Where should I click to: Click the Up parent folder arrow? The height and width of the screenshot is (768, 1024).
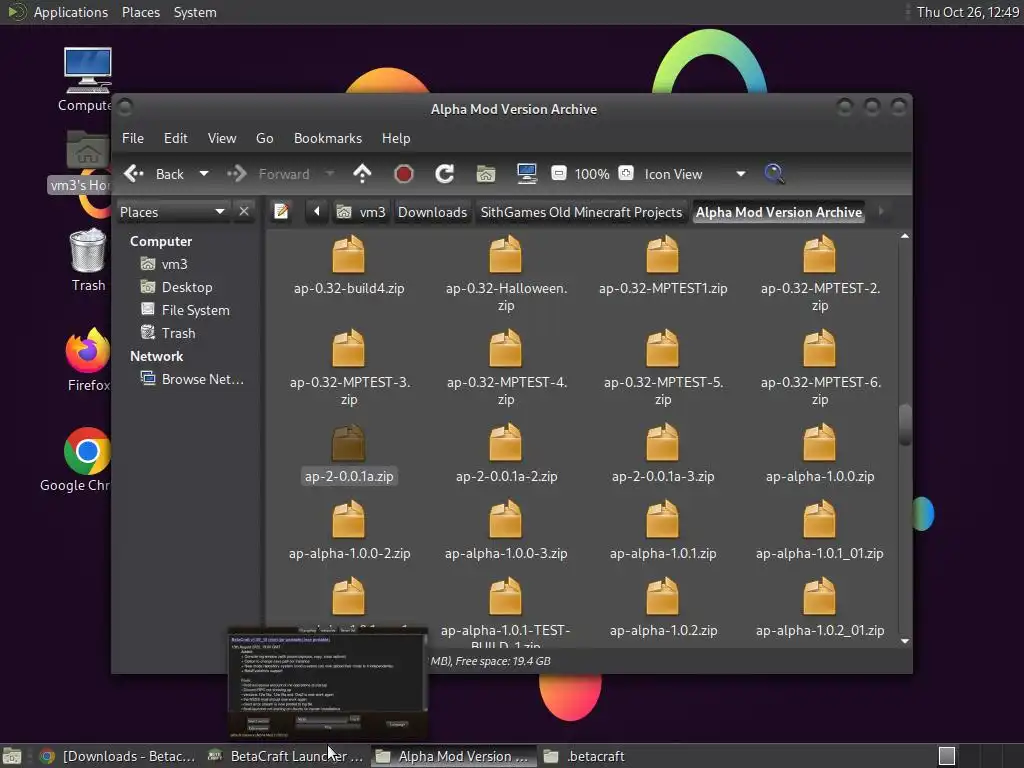pos(362,174)
